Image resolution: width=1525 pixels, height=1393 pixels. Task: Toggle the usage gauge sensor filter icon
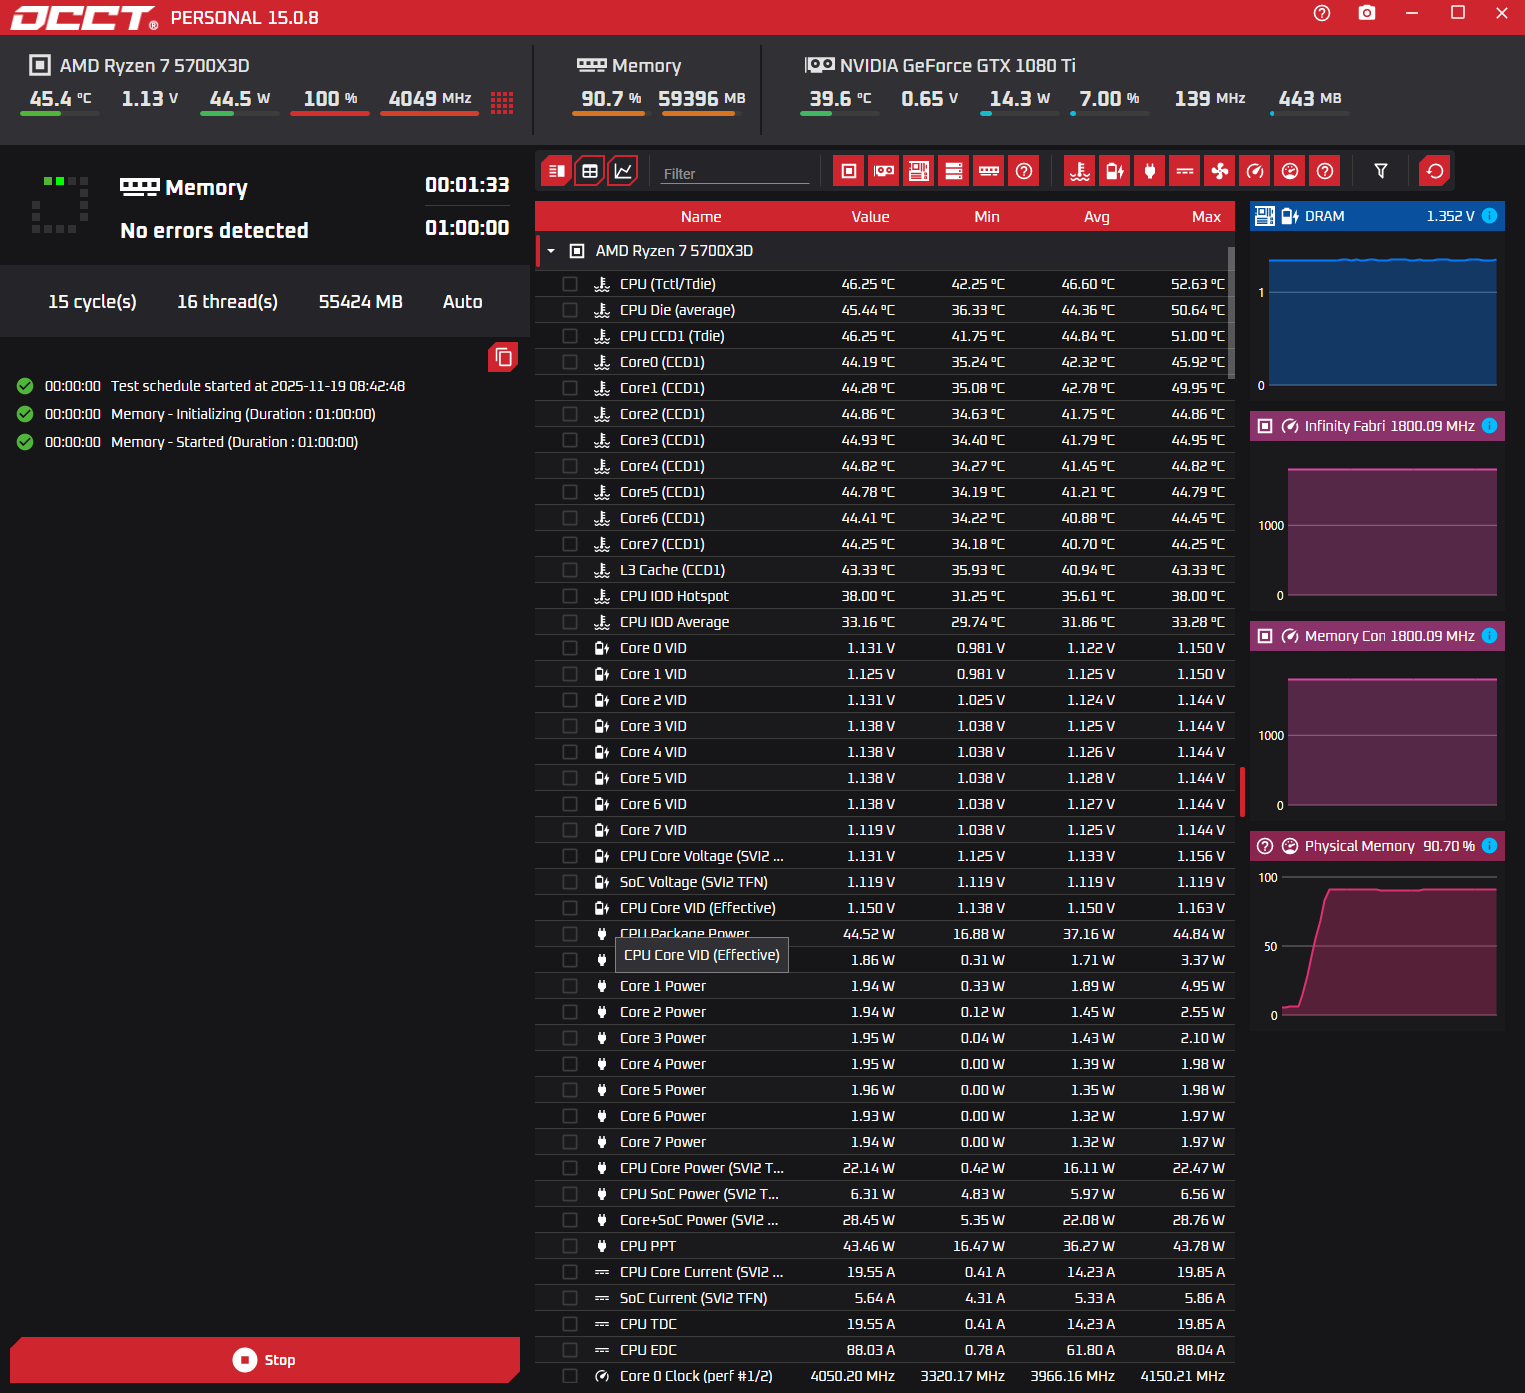point(1290,171)
